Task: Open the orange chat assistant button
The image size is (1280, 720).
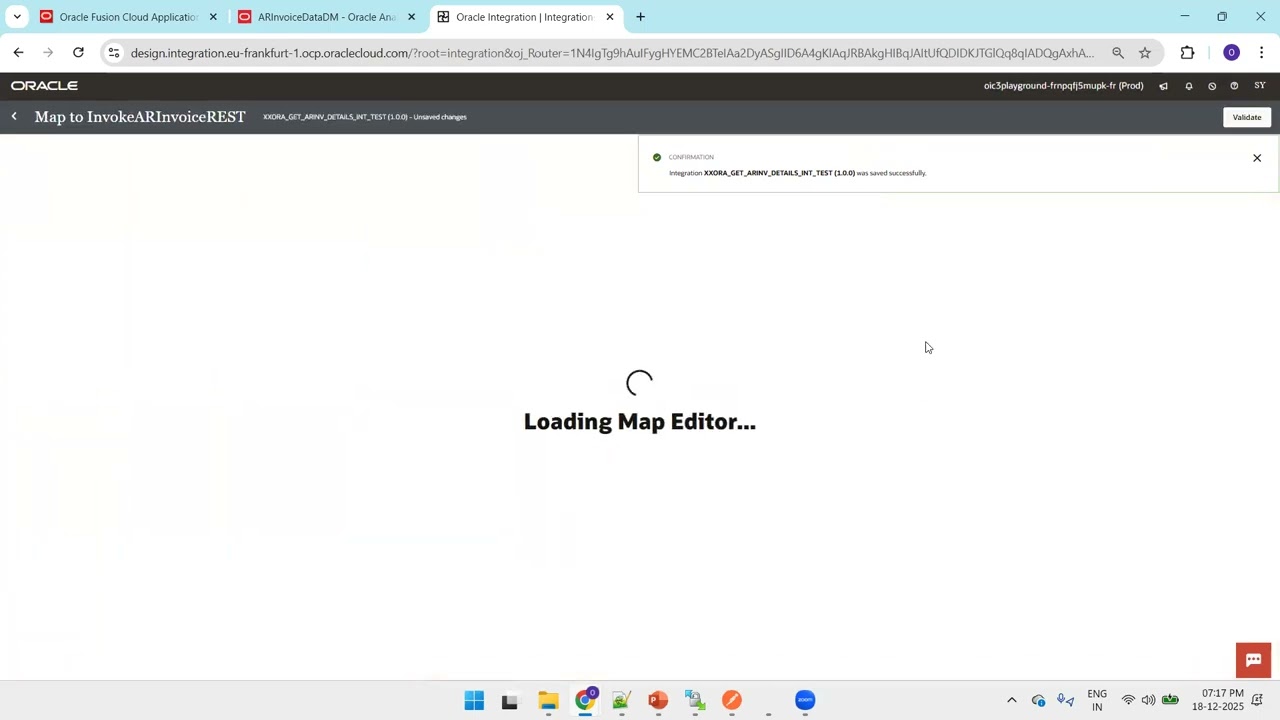Action: 1253,660
